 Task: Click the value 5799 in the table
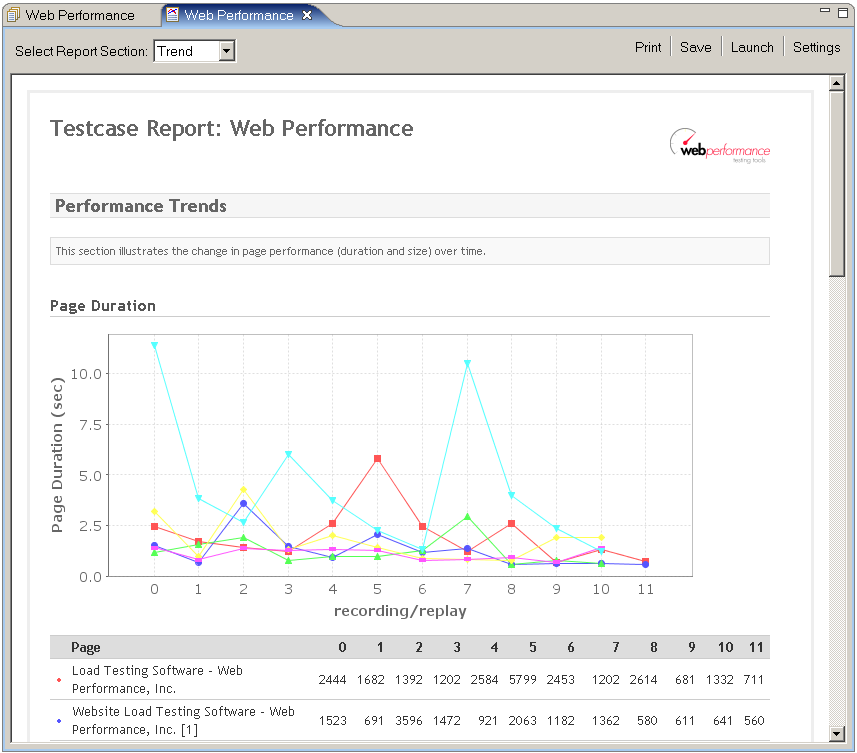(x=523, y=680)
